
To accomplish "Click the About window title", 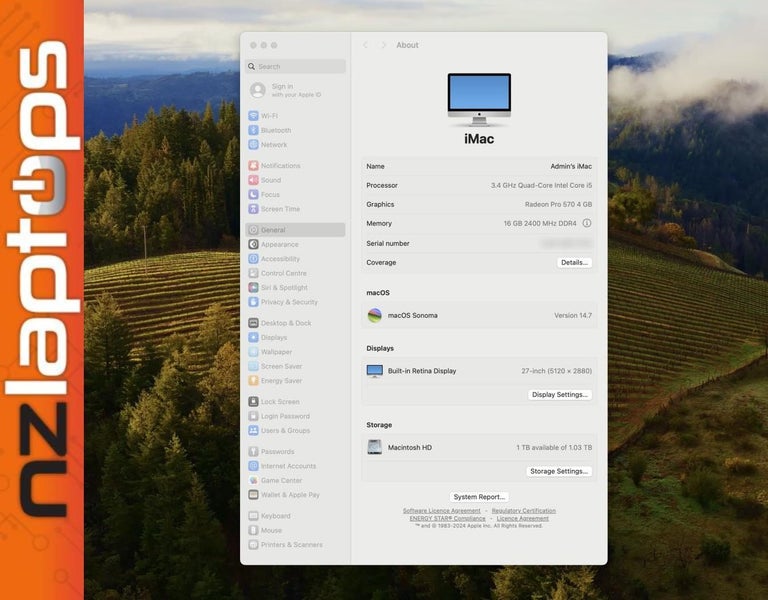I will [x=407, y=45].
